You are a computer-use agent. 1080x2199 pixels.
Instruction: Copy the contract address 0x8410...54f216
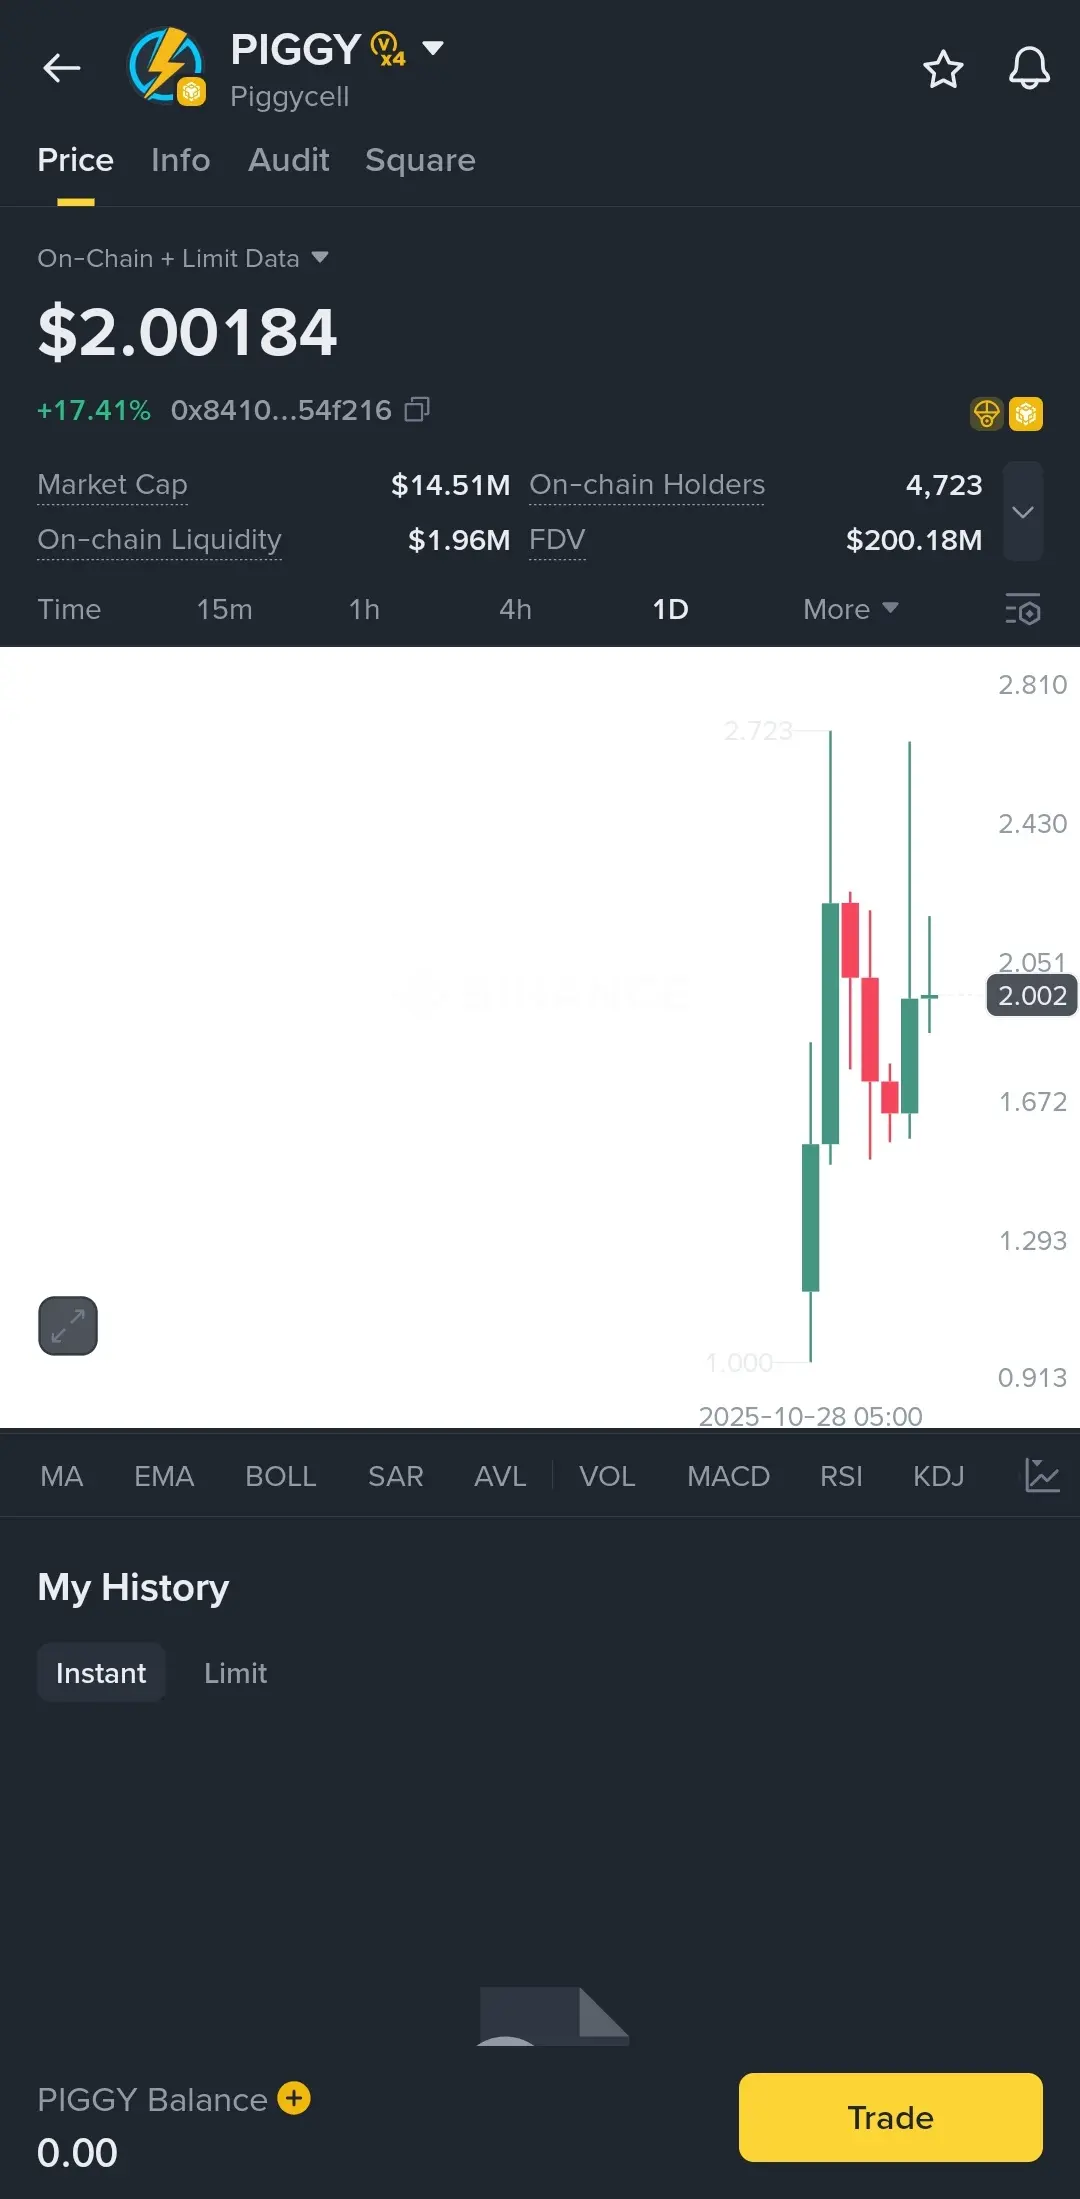(x=417, y=410)
